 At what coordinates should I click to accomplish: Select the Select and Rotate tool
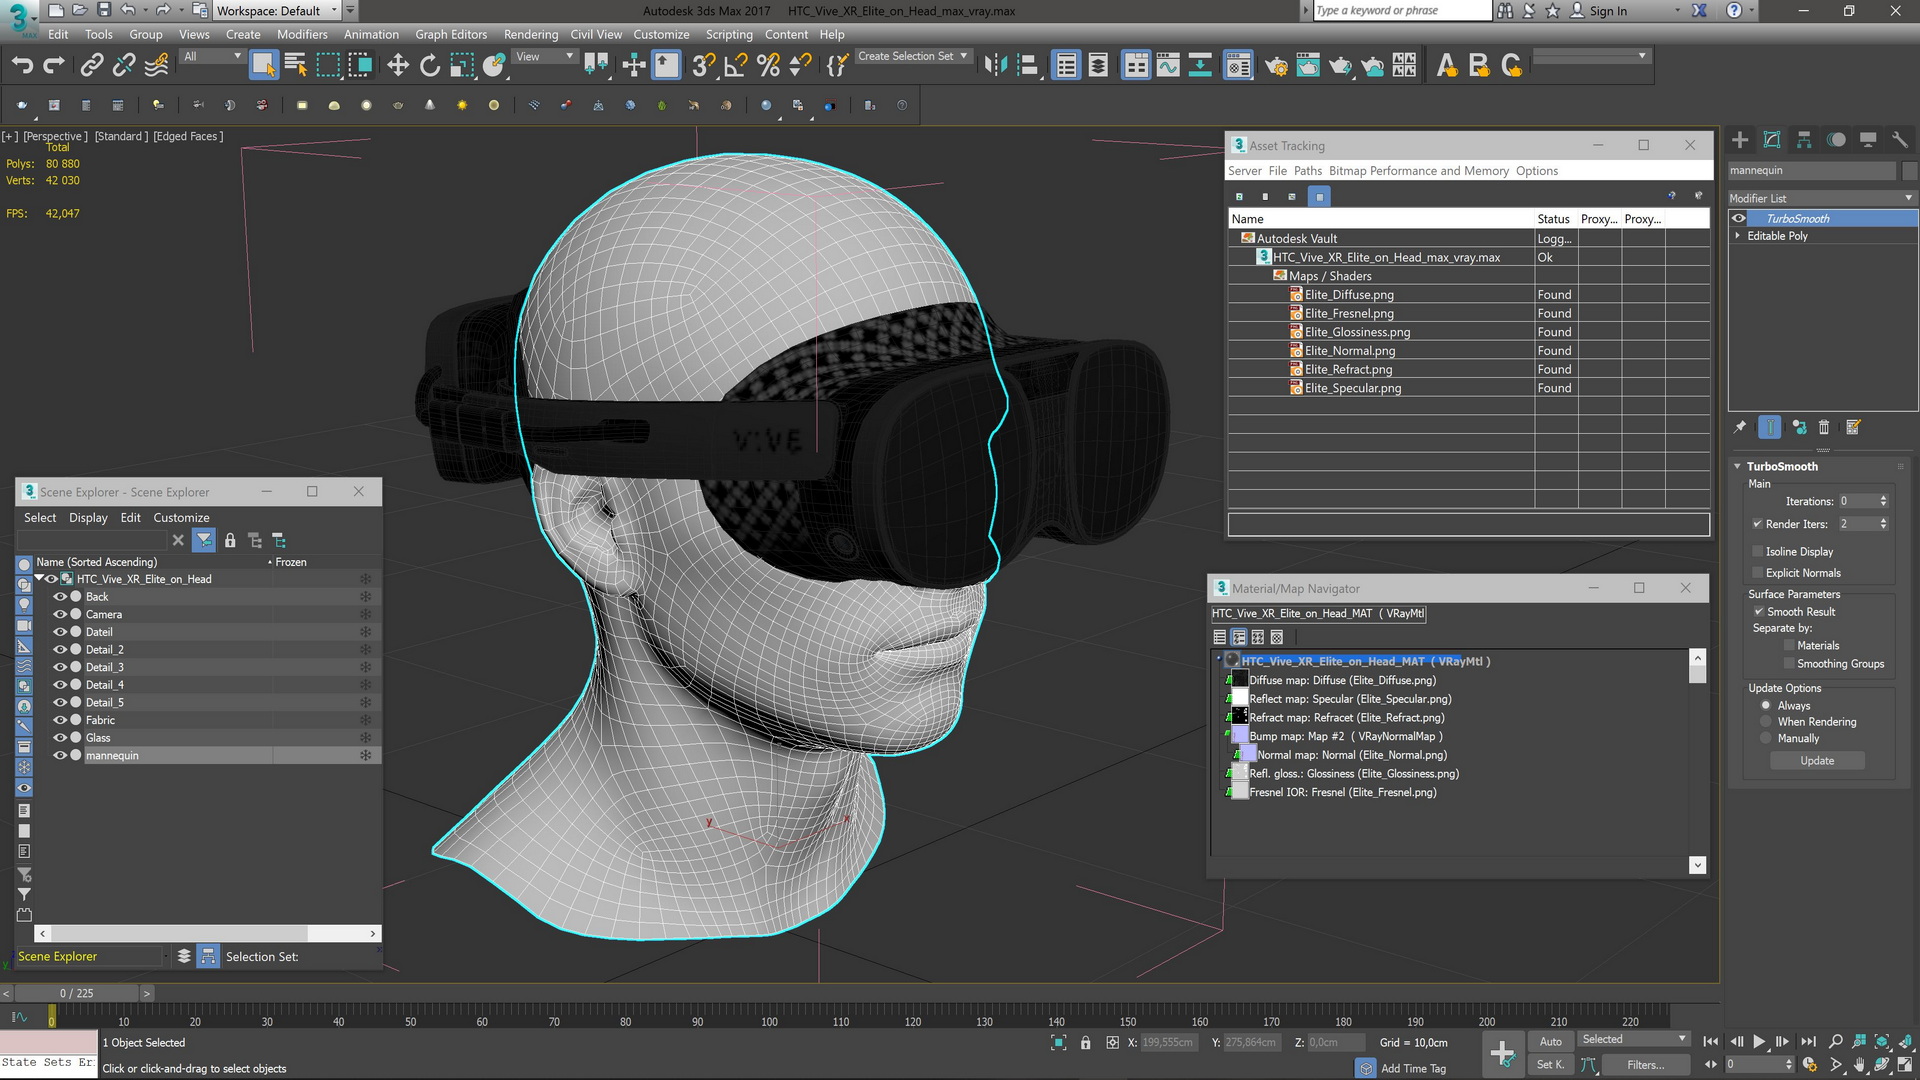point(430,65)
